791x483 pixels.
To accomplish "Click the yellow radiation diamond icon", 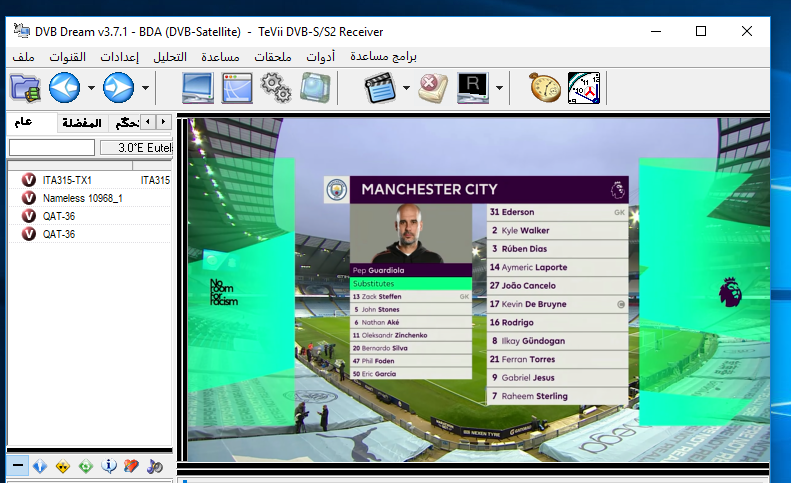I will (x=63, y=466).
